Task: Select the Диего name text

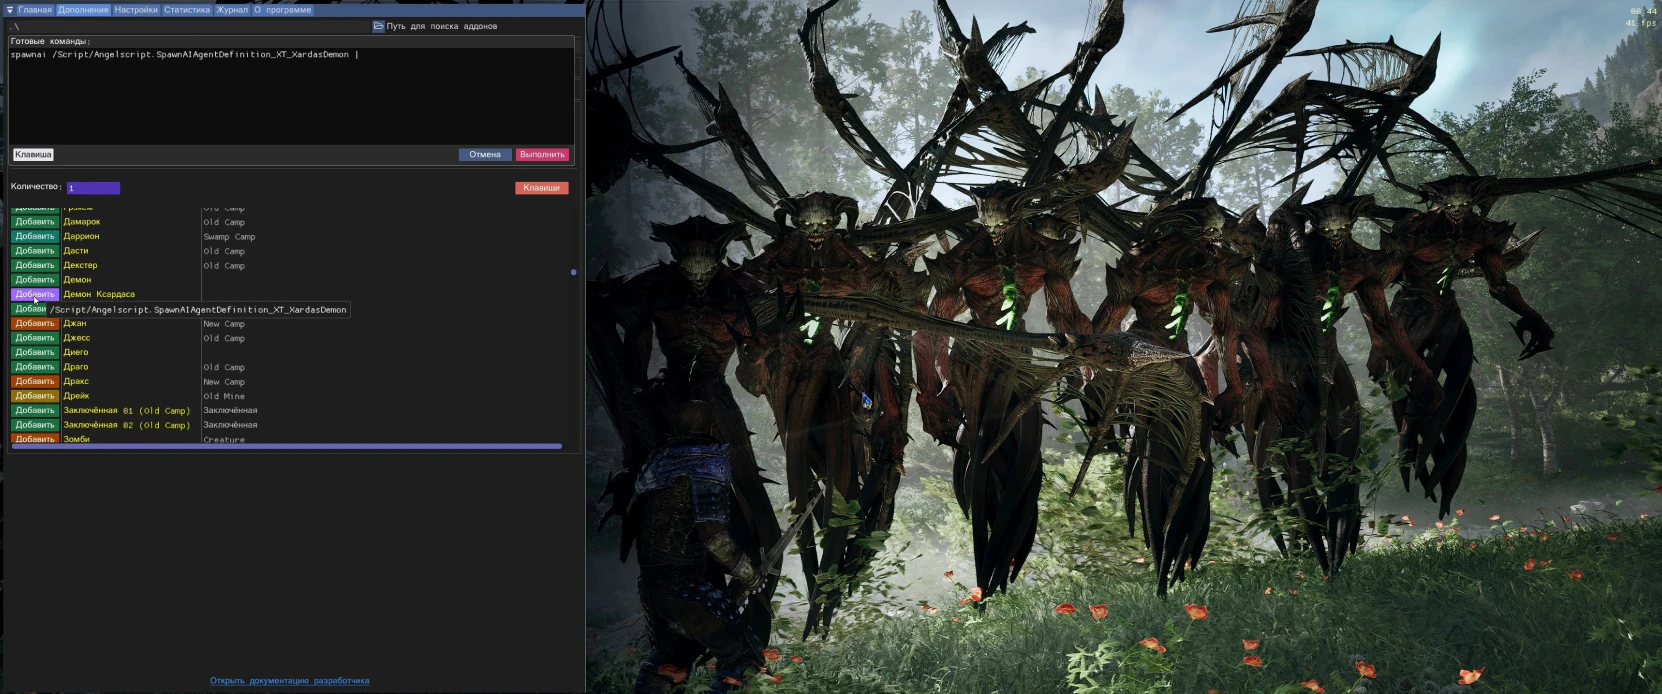Action: [x=76, y=352]
